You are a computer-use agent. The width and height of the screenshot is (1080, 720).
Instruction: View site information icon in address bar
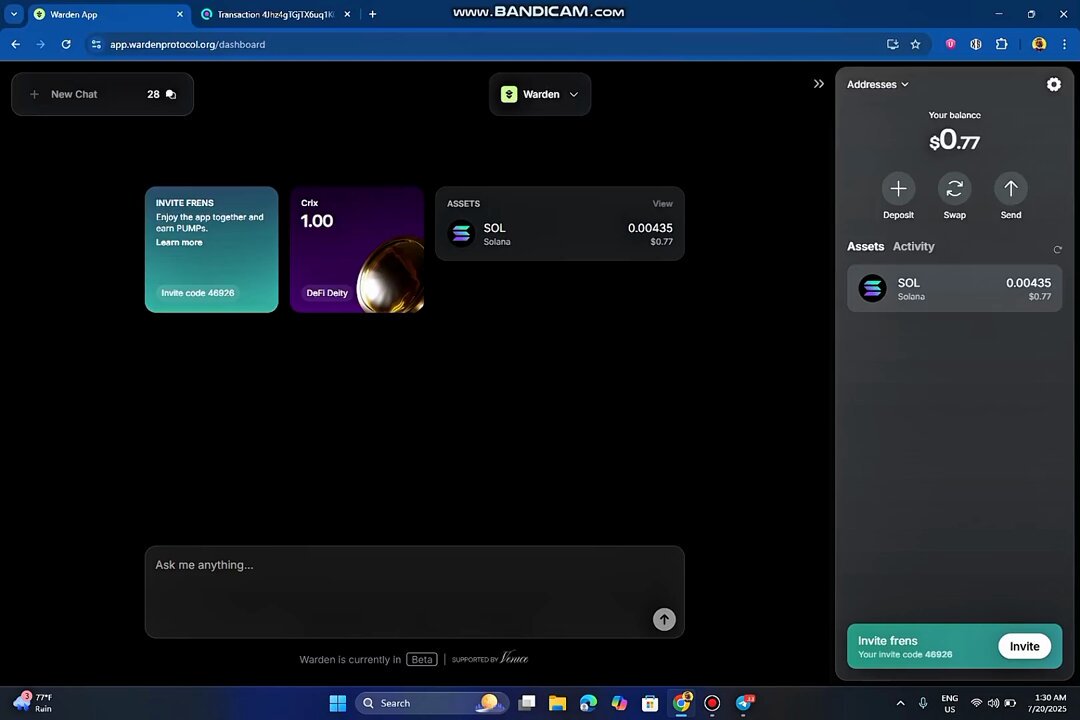point(96,44)
